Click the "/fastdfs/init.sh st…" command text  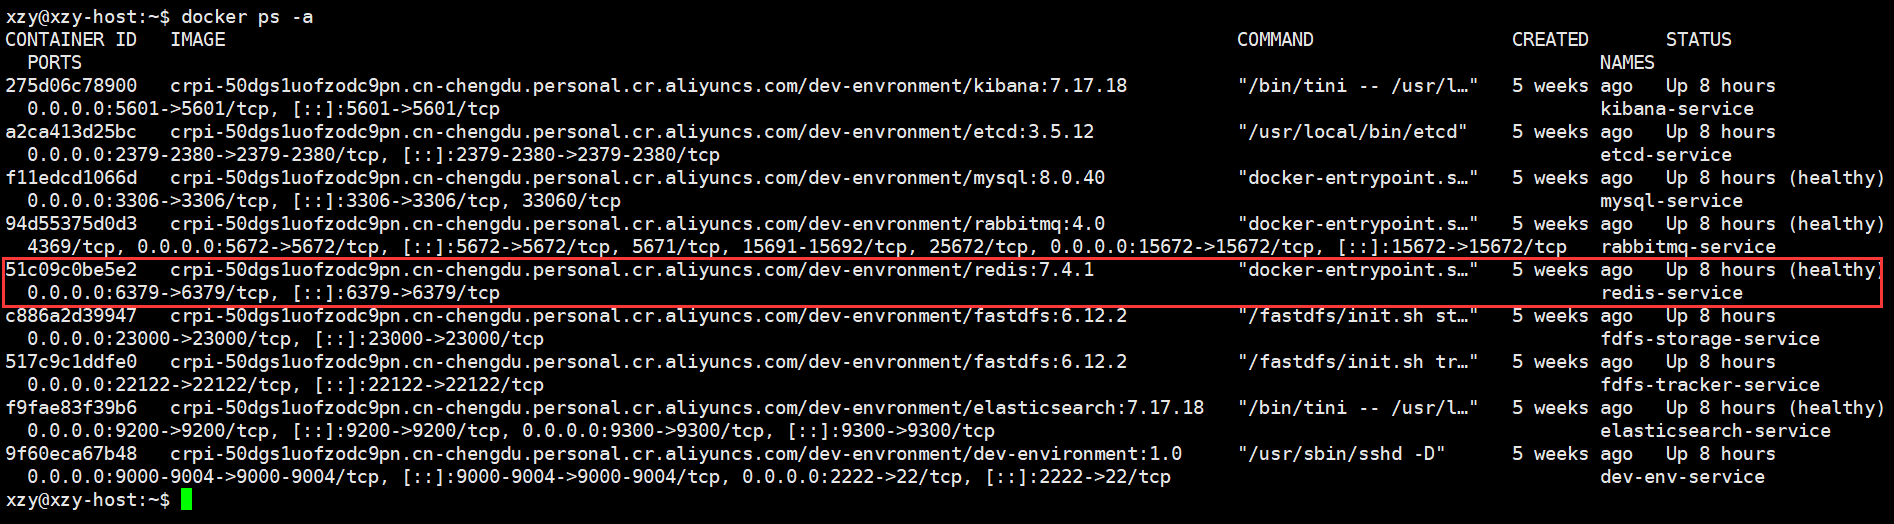click(1358, 316)
